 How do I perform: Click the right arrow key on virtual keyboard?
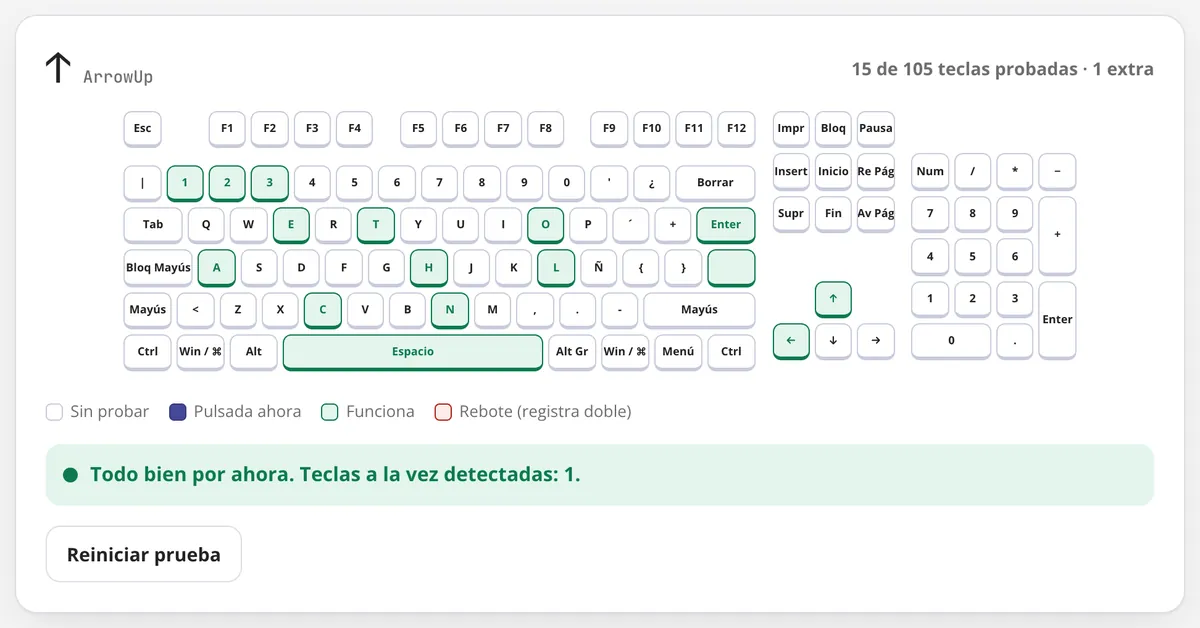click(876, 341)
